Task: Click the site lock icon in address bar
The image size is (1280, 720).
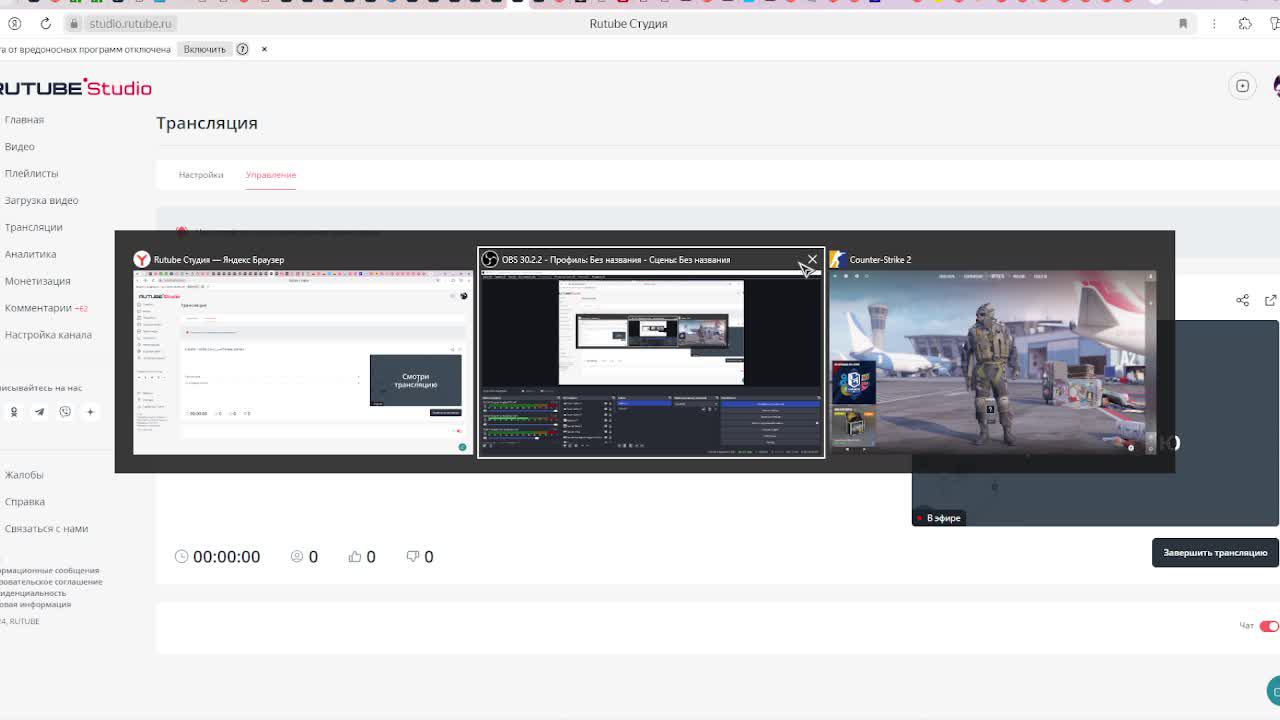Action: click(74, 23)
